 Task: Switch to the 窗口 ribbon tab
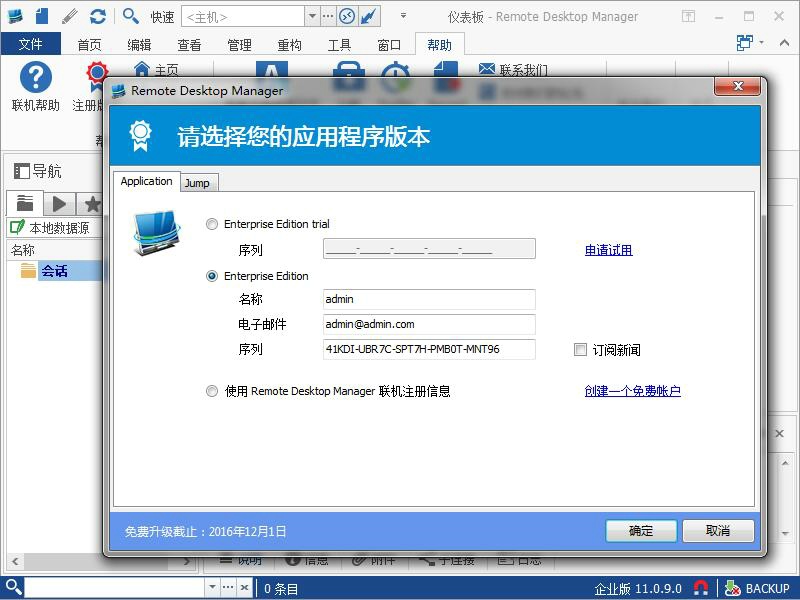[x=389, y=45]
